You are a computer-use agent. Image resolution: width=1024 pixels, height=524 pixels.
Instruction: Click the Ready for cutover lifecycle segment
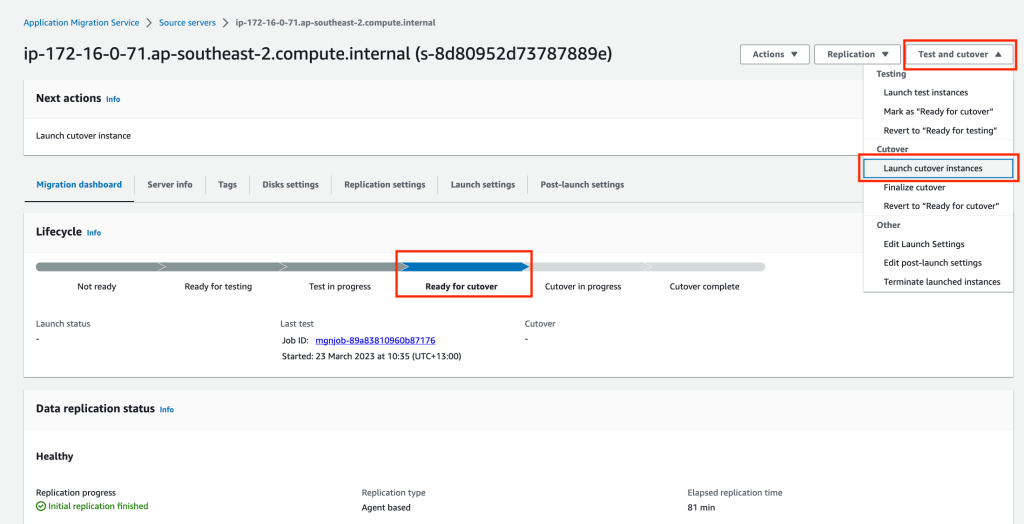tap(463, 267)
